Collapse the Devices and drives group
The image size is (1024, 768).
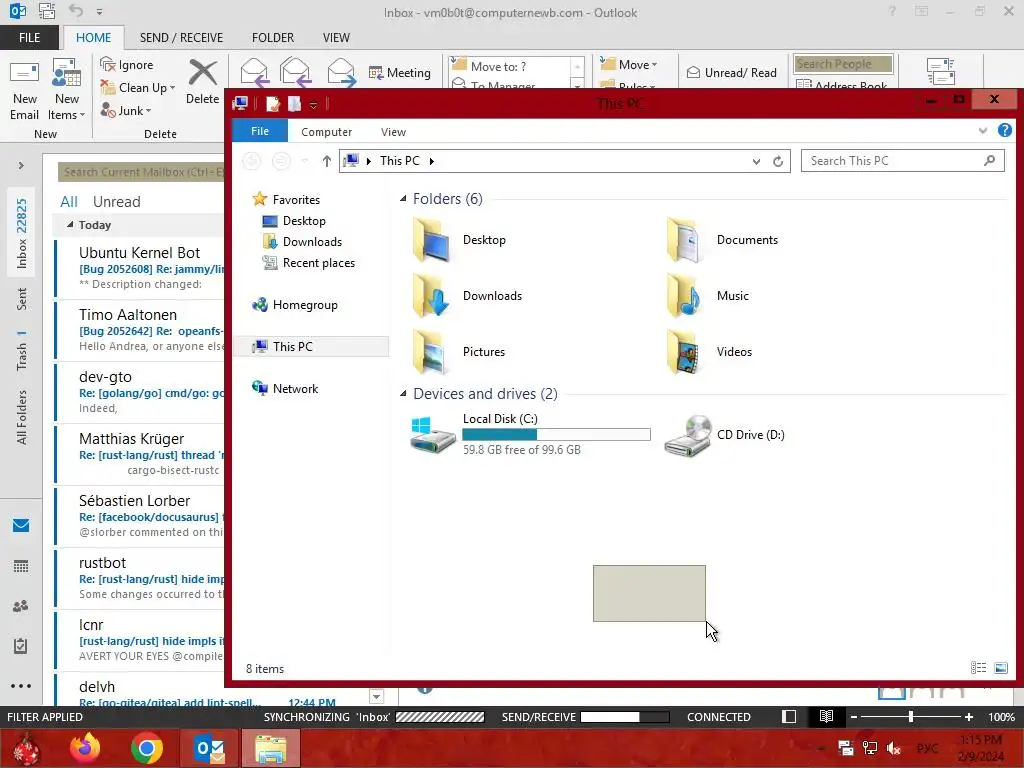coord(403,394)
